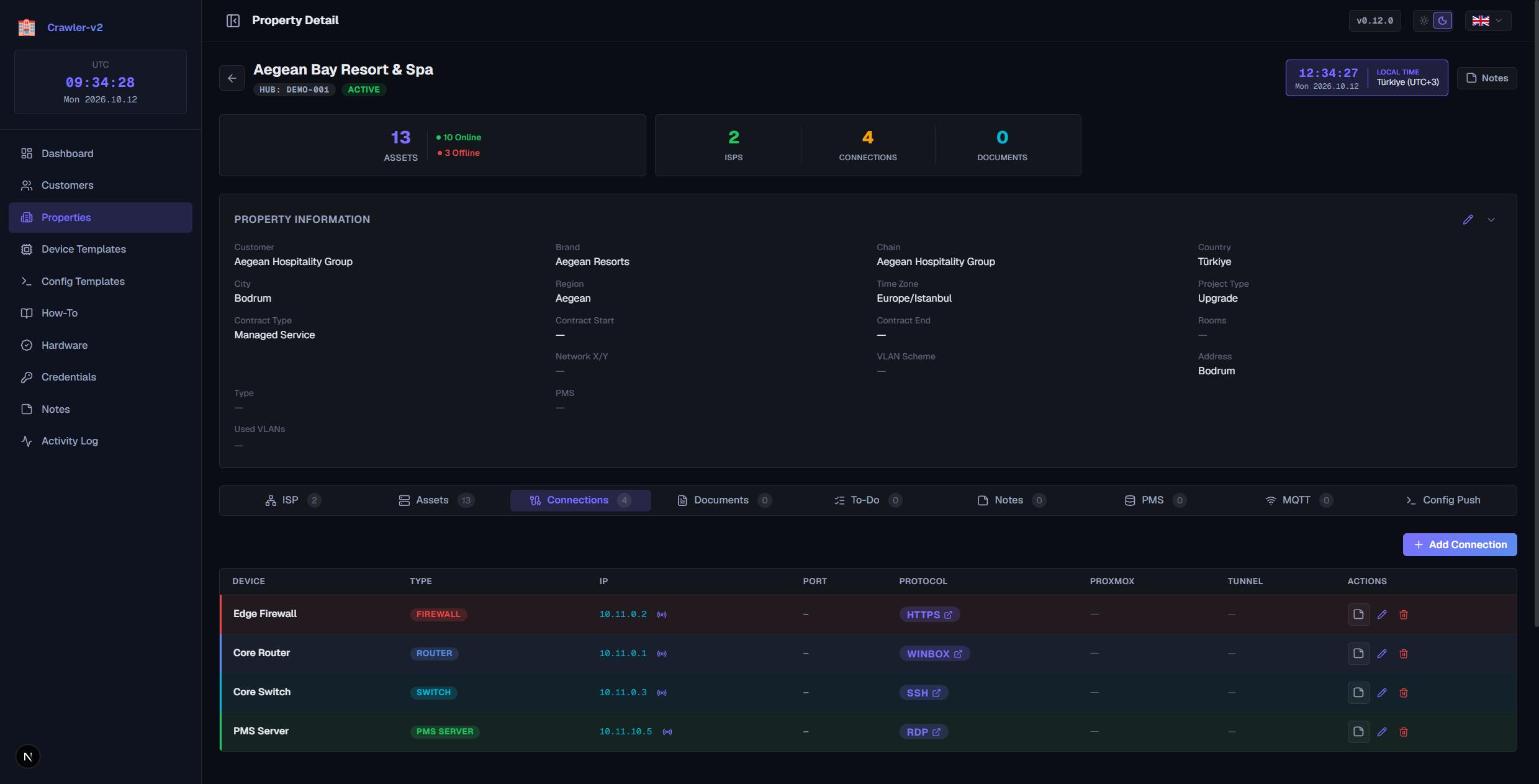1539x784 pixels.
Task: Edit the Core Router connection
Action: (1382, 654)
